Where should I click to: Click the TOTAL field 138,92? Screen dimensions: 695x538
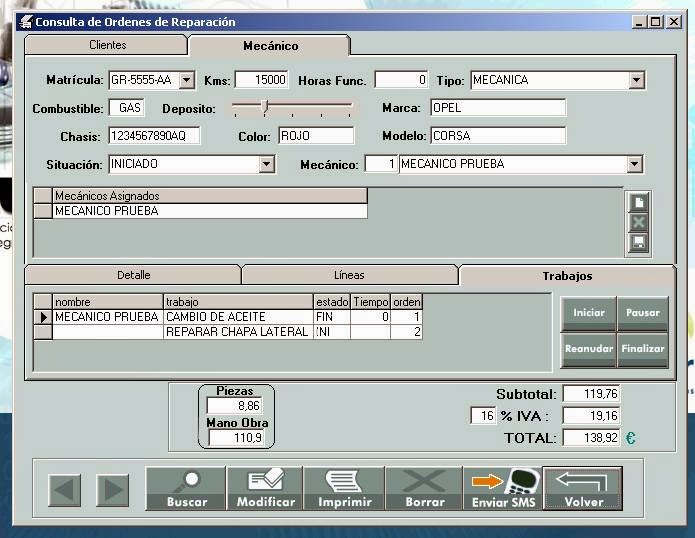point(591,438)
